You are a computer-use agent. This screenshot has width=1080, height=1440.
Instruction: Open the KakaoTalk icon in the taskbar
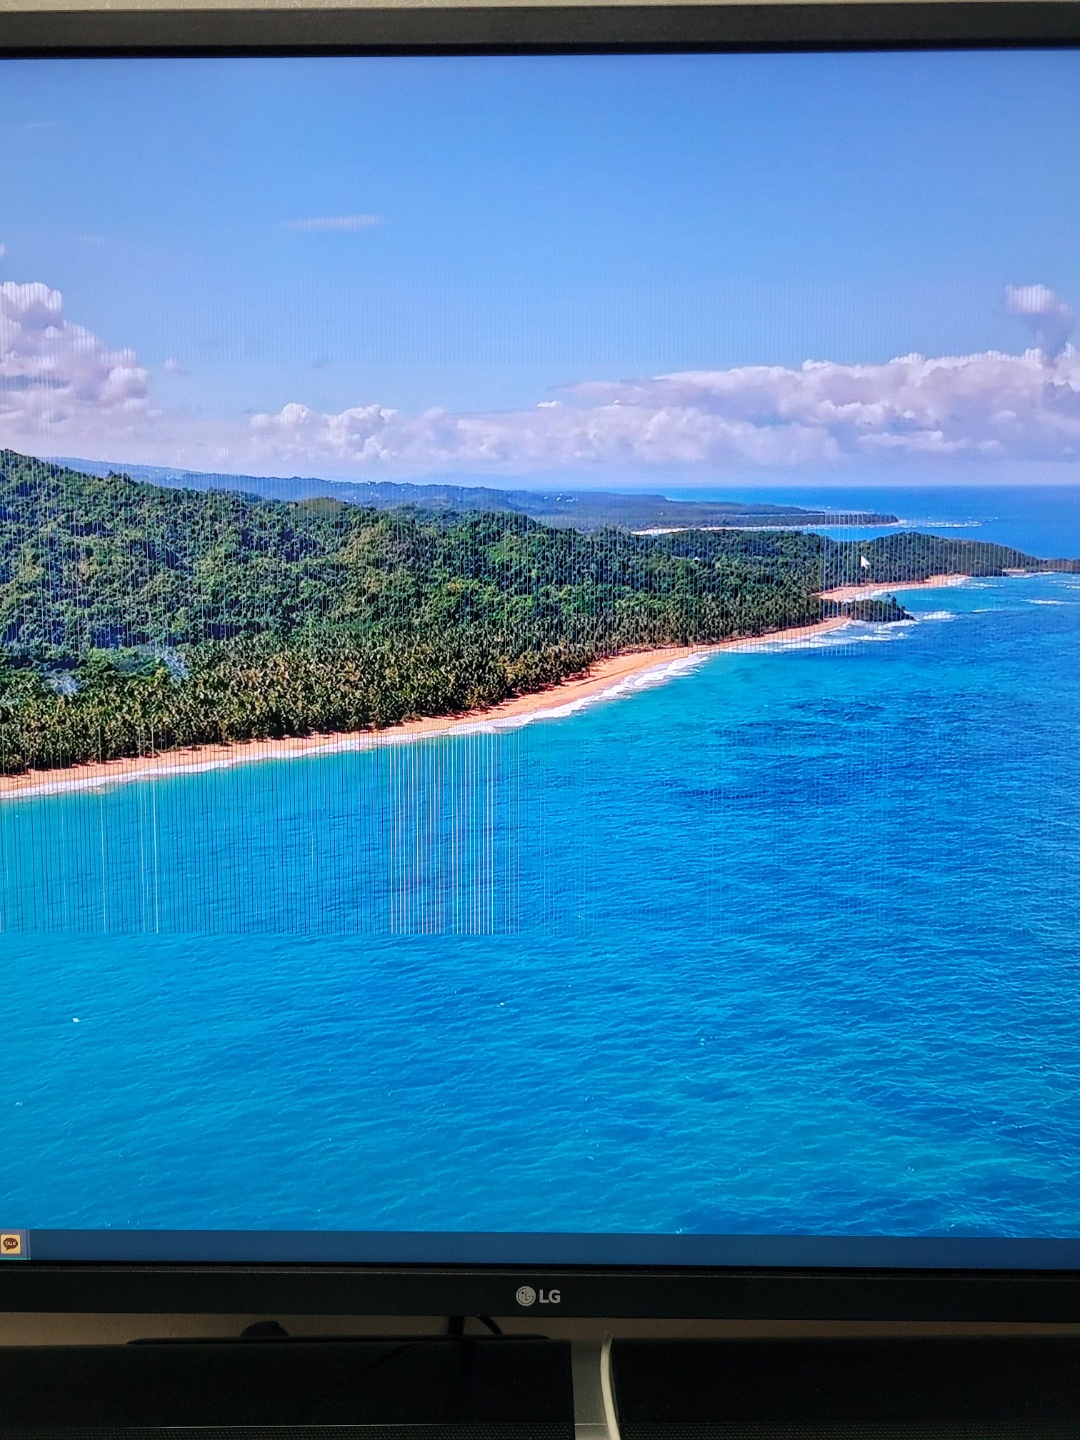pos(11,1243)
